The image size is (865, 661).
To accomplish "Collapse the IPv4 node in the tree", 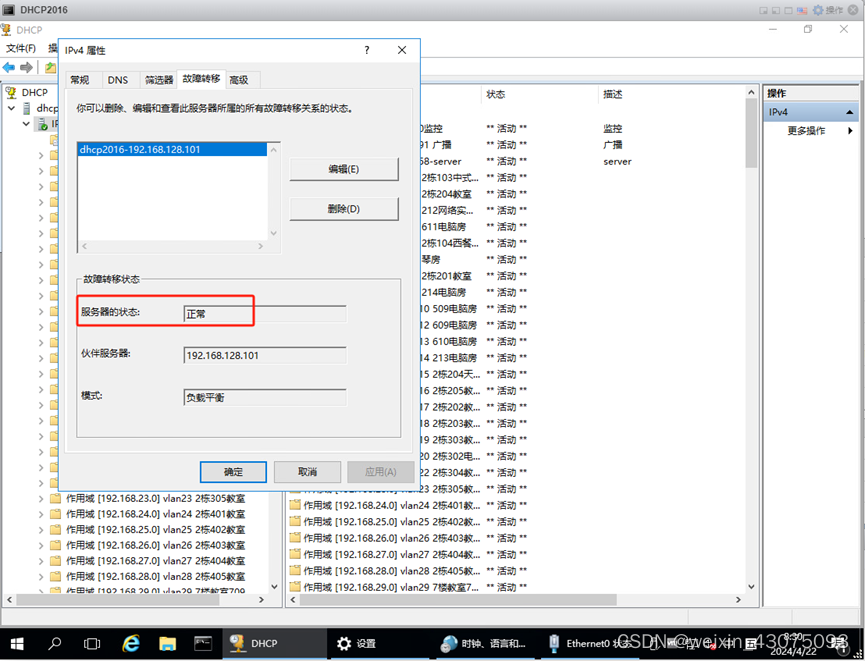I will coord(26,124).
